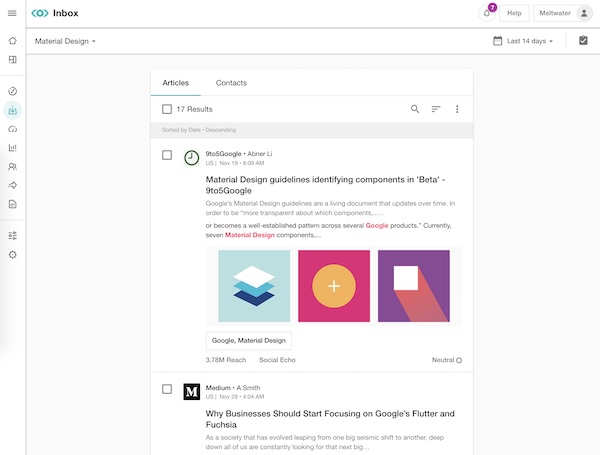This screenshot has height=455, width=600.
Task: Open the Last 14 days date dropdown
Action: (530, 41)
